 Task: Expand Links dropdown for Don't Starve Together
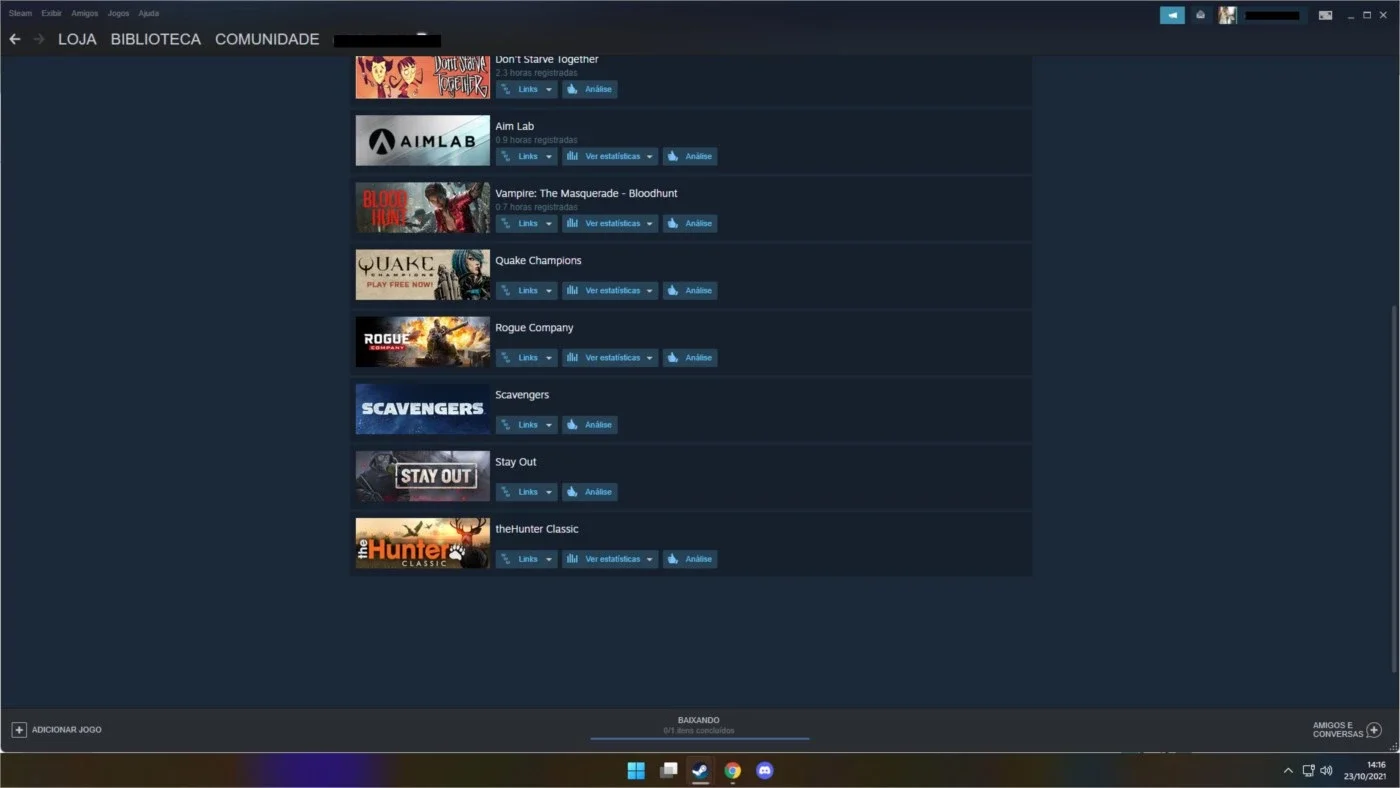(526, 89)
